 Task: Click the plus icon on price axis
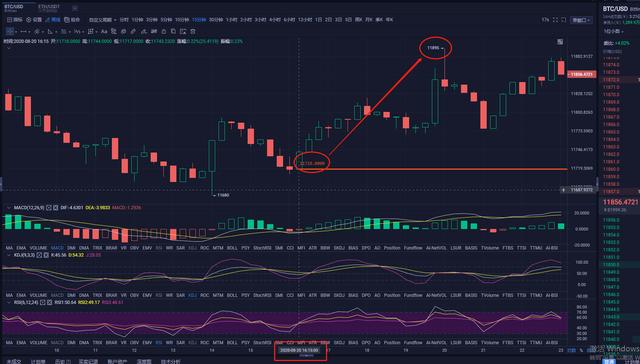[564, 190]
